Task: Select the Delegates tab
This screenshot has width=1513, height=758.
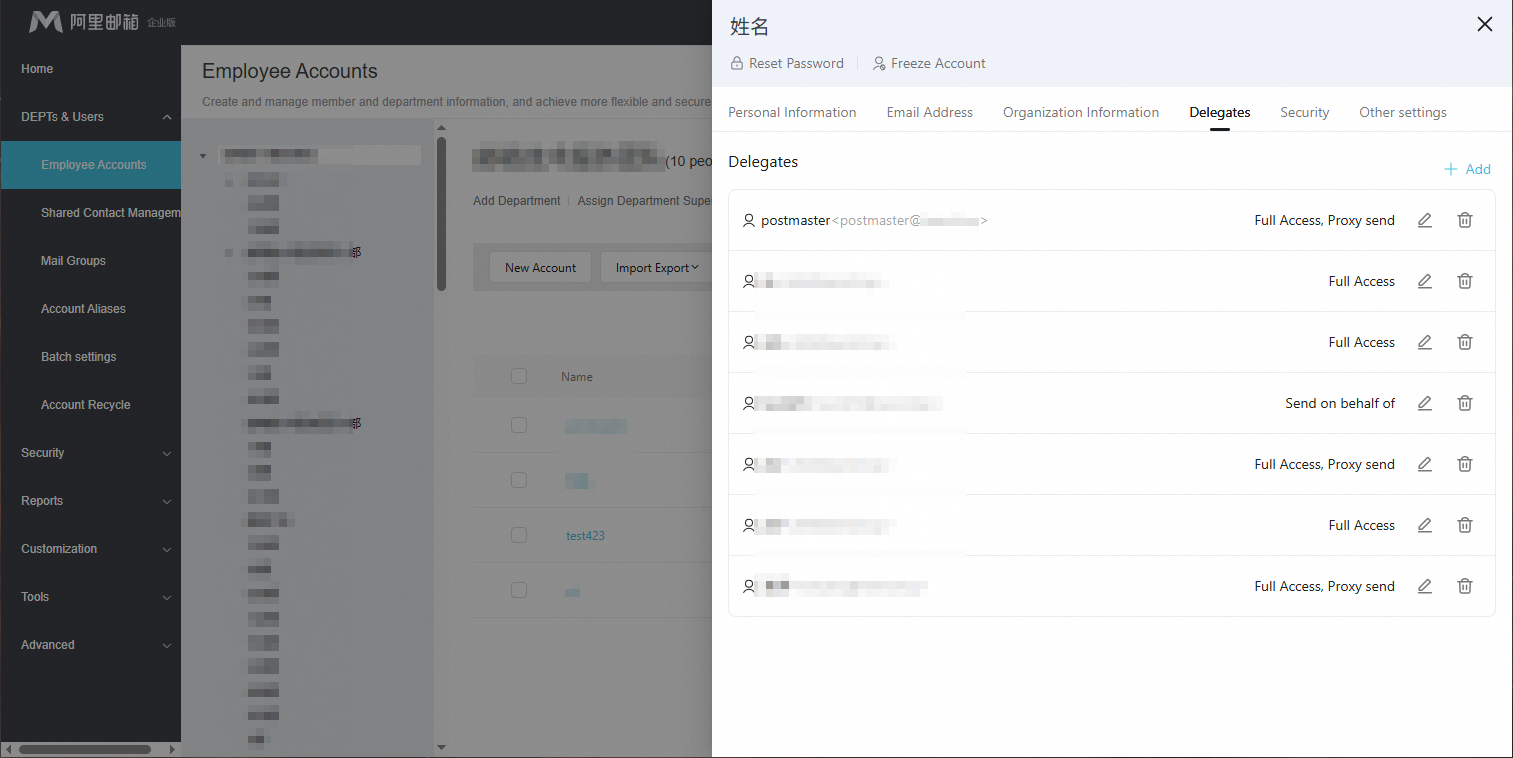Action: 1220,112
